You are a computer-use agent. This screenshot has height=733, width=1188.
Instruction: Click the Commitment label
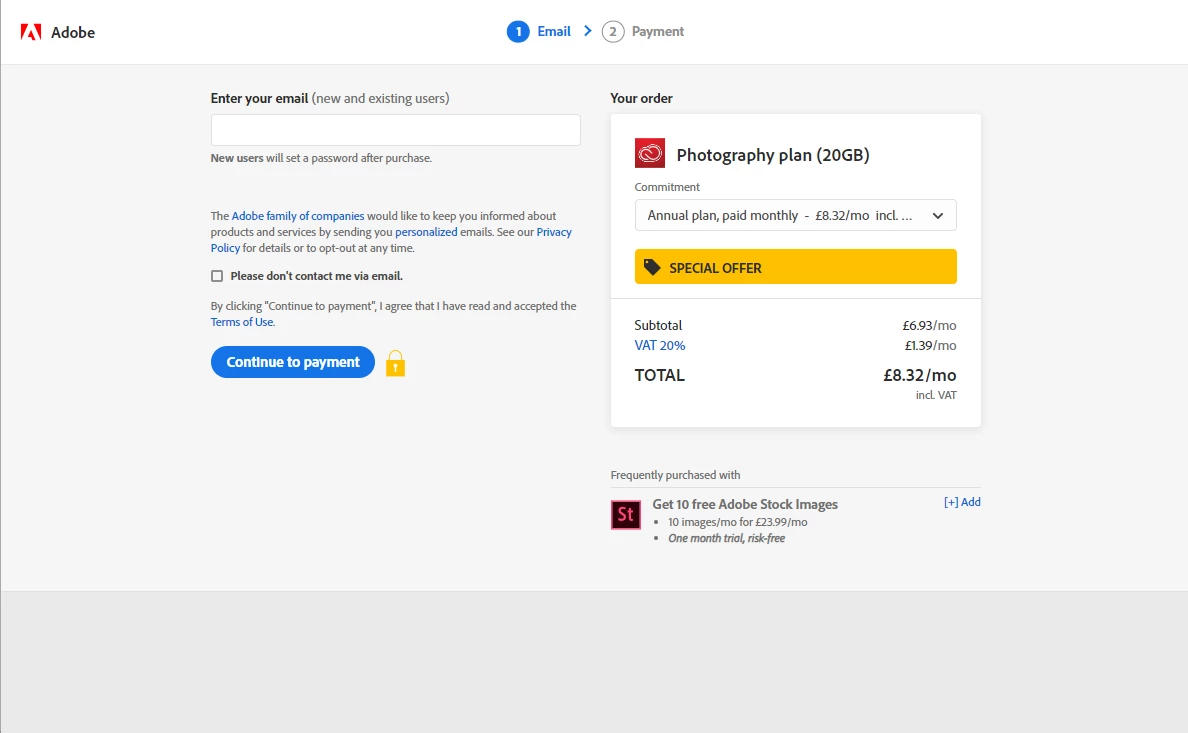click(667, 187)
